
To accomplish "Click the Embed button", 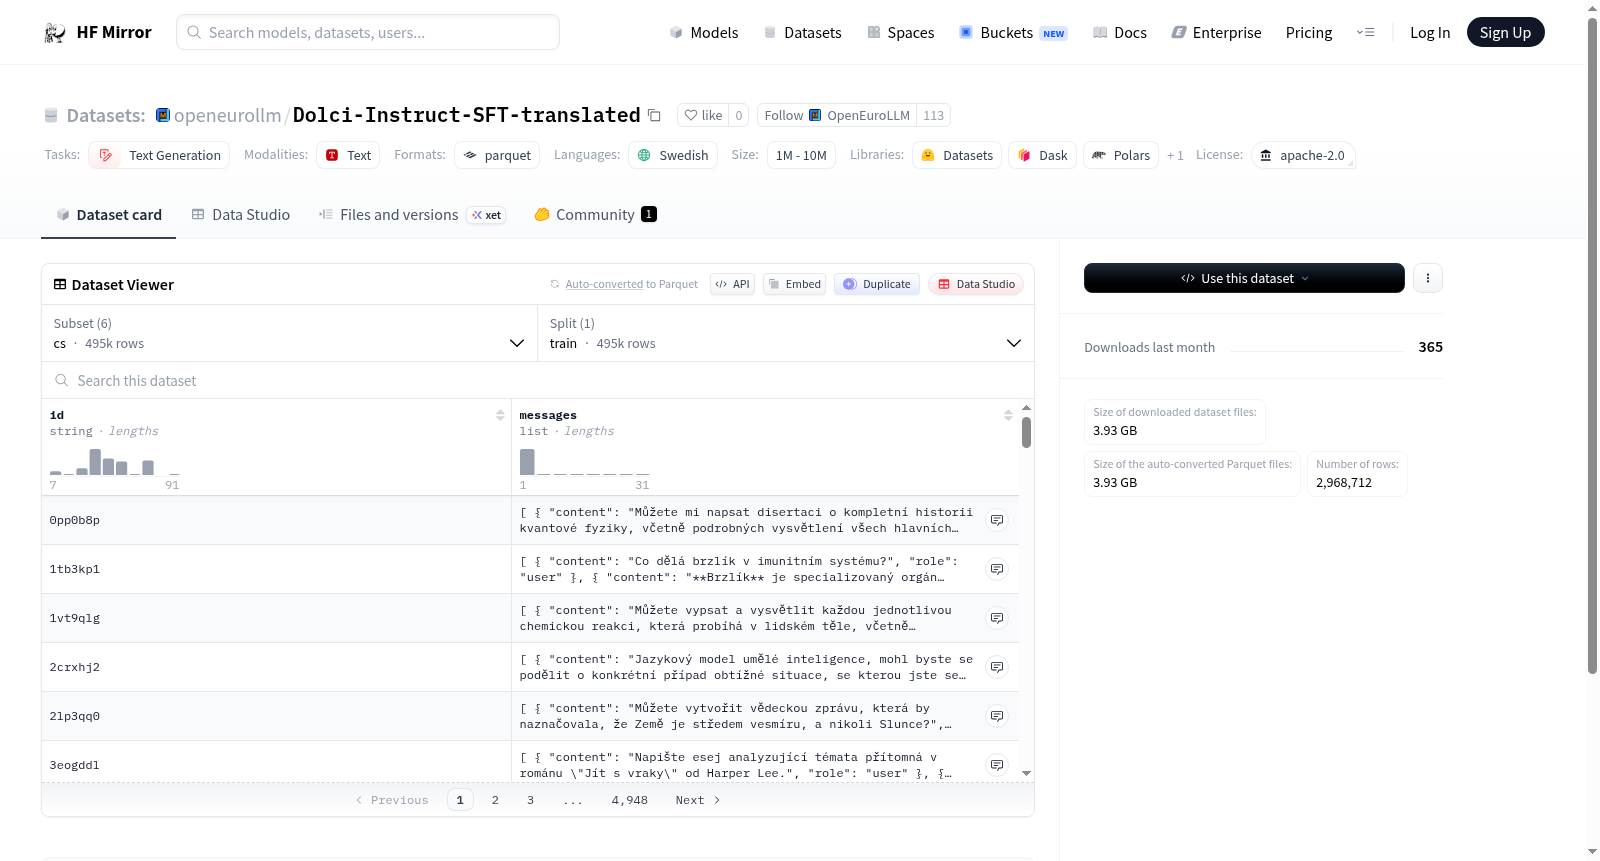I will (x=795, y=284).
